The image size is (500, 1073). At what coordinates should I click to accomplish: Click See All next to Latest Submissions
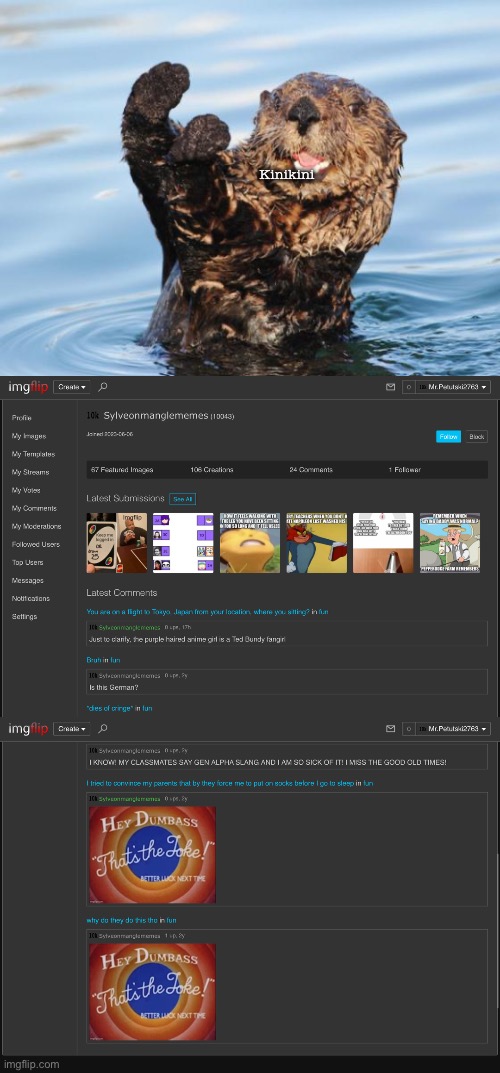point(183,499)
